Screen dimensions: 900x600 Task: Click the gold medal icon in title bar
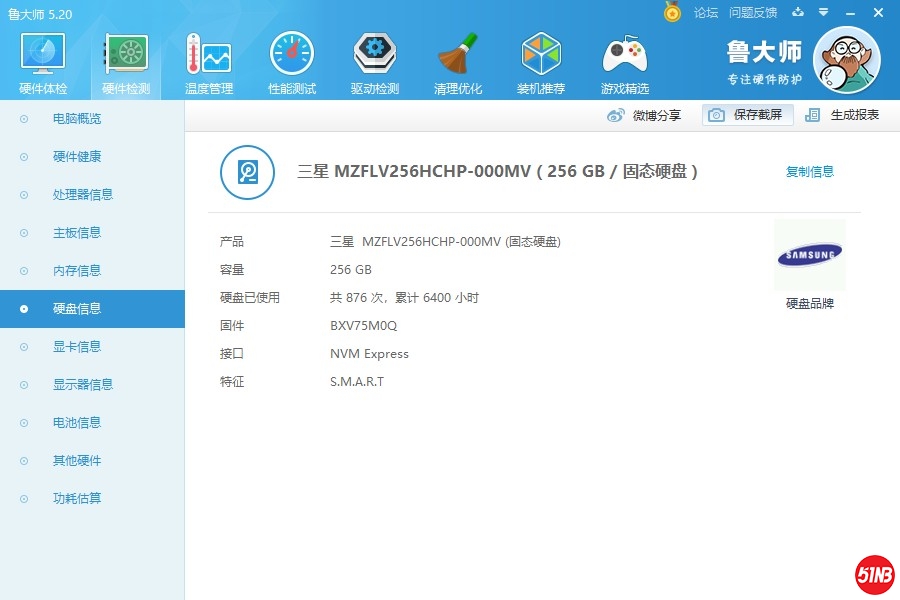[673, 13]
